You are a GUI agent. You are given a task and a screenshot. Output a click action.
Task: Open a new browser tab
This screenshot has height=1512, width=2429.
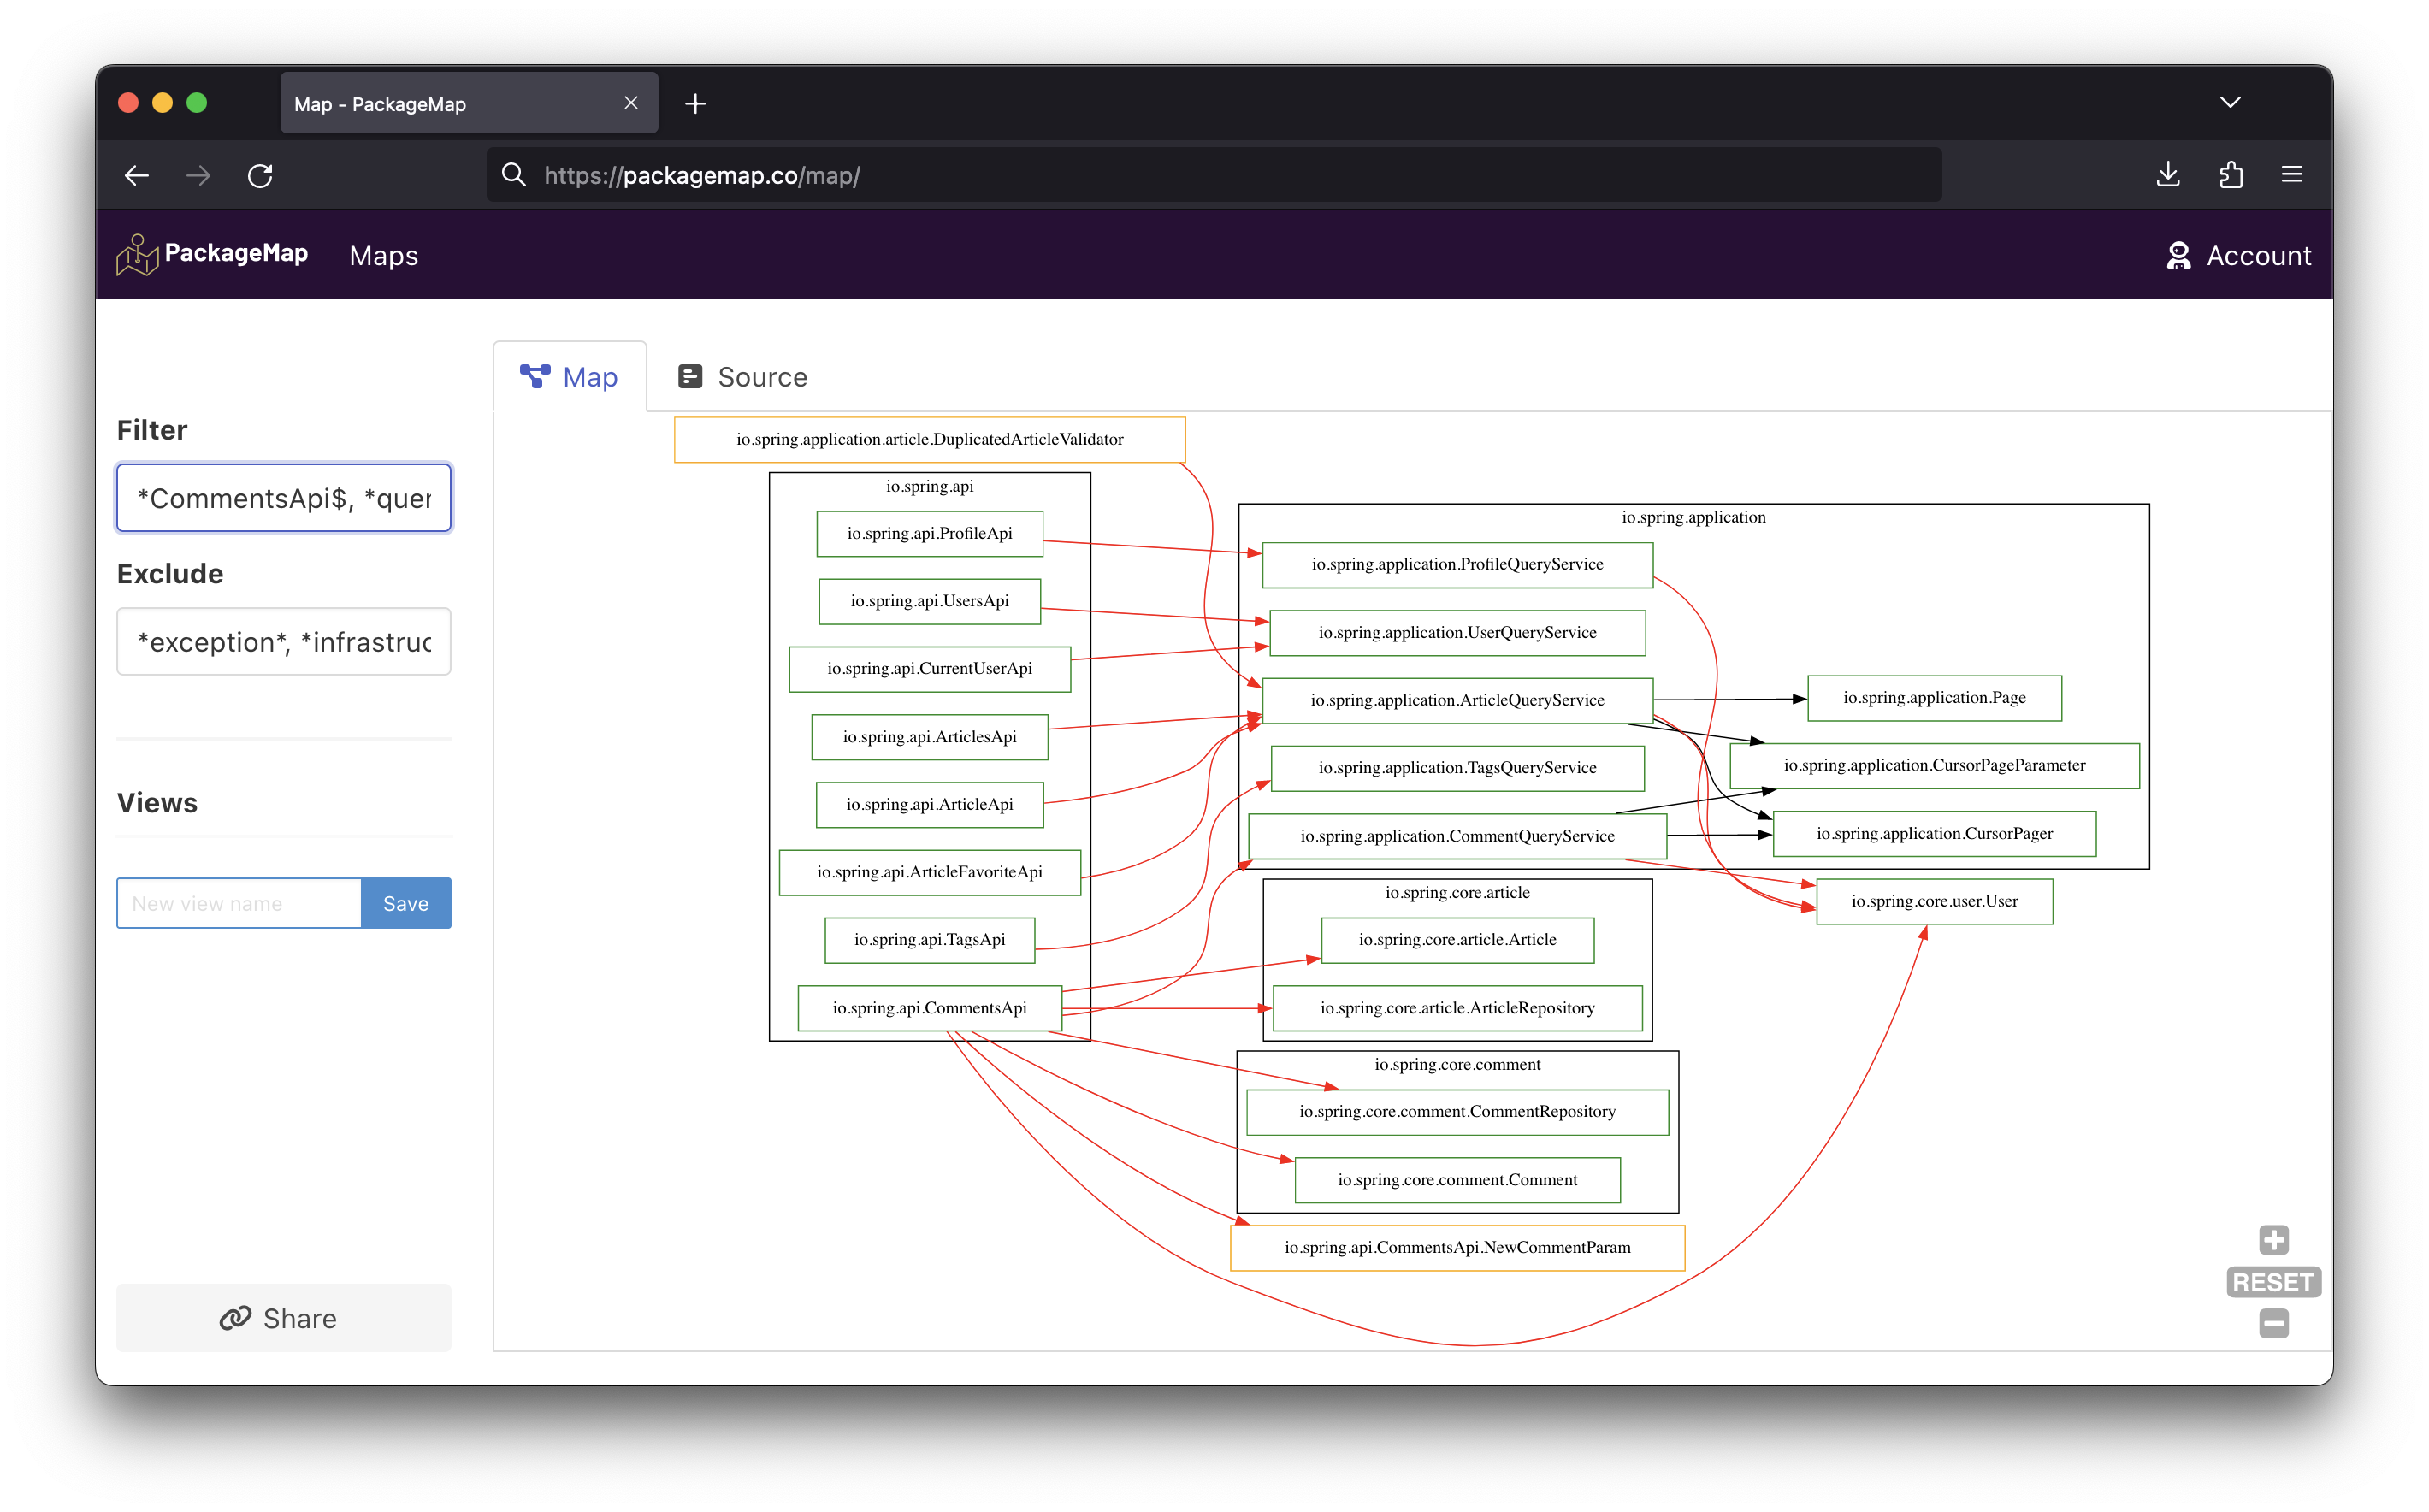695,103
